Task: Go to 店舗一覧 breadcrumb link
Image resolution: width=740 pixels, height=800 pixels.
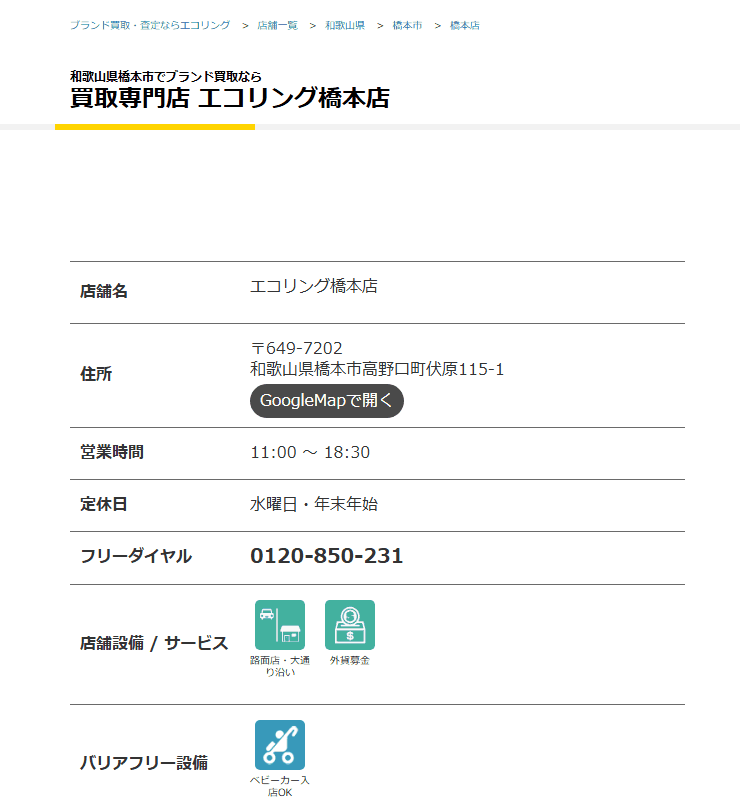Action: click(x=278, y=26)
